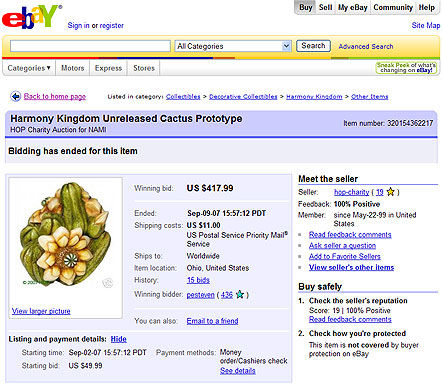Click the back arrow icon beside Back to home page

click(x=15, y=96)
